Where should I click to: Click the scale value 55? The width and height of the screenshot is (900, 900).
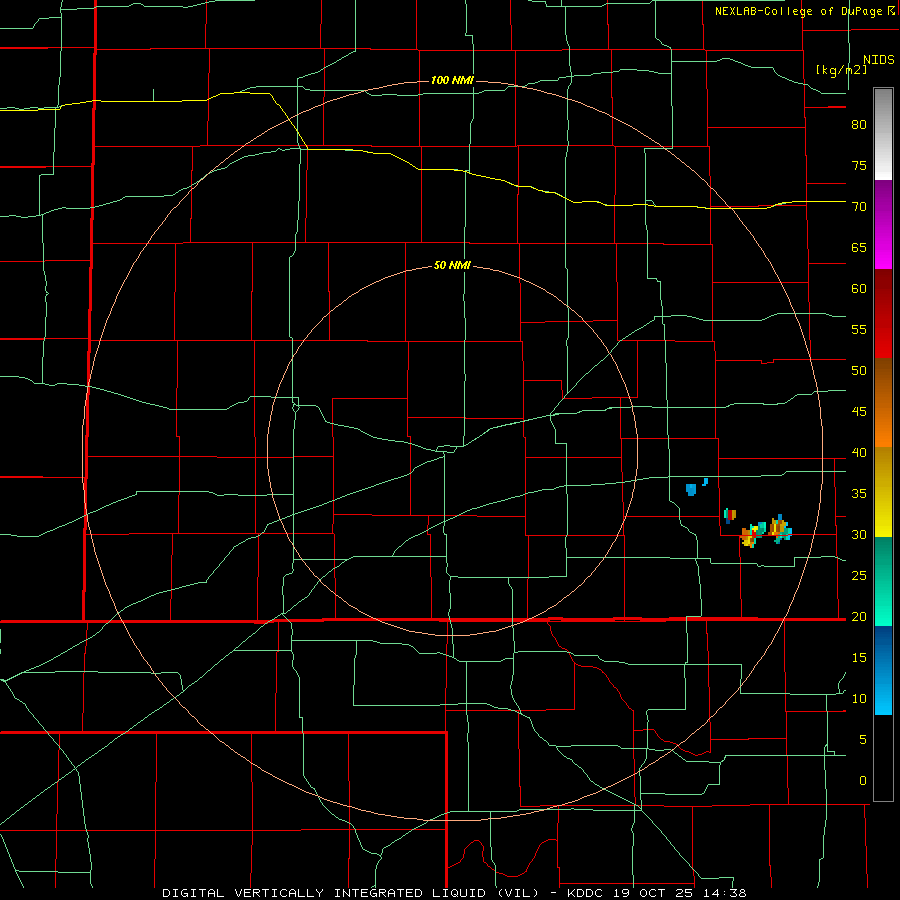click(x=859, y=329)
